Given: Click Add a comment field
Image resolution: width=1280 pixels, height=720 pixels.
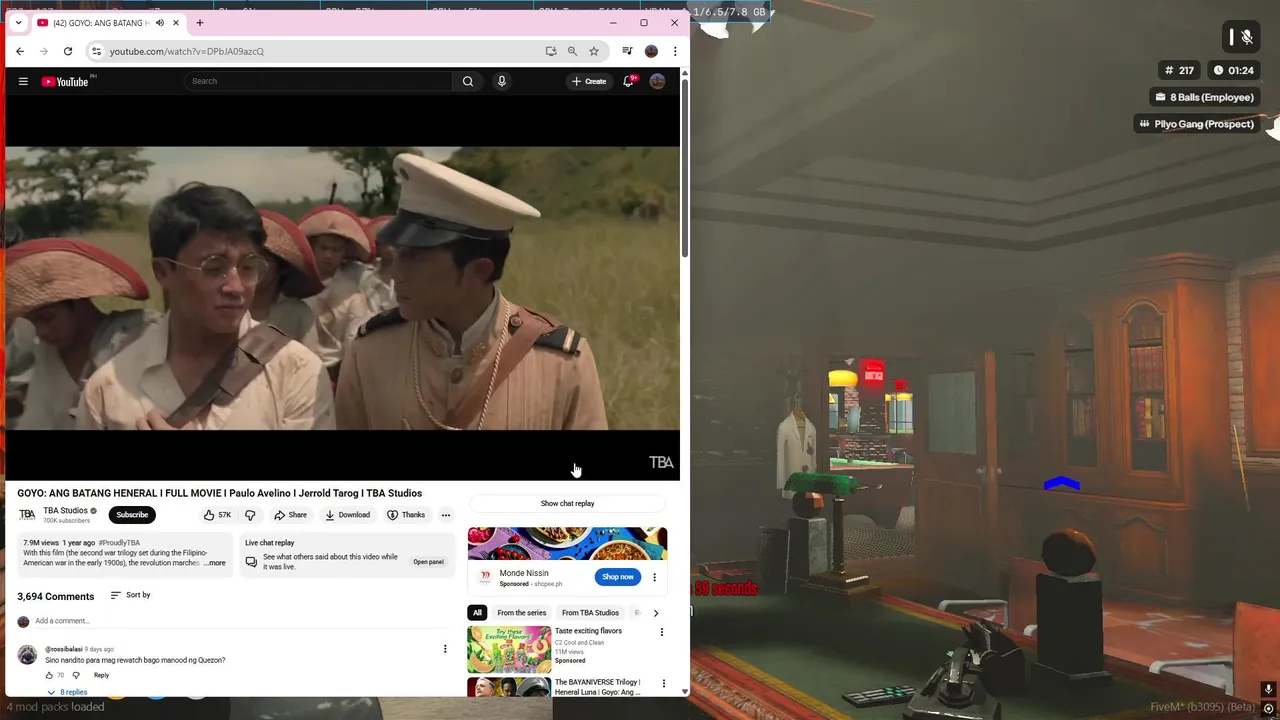Looking at the screenshot, I should click(x=240, y=621).
